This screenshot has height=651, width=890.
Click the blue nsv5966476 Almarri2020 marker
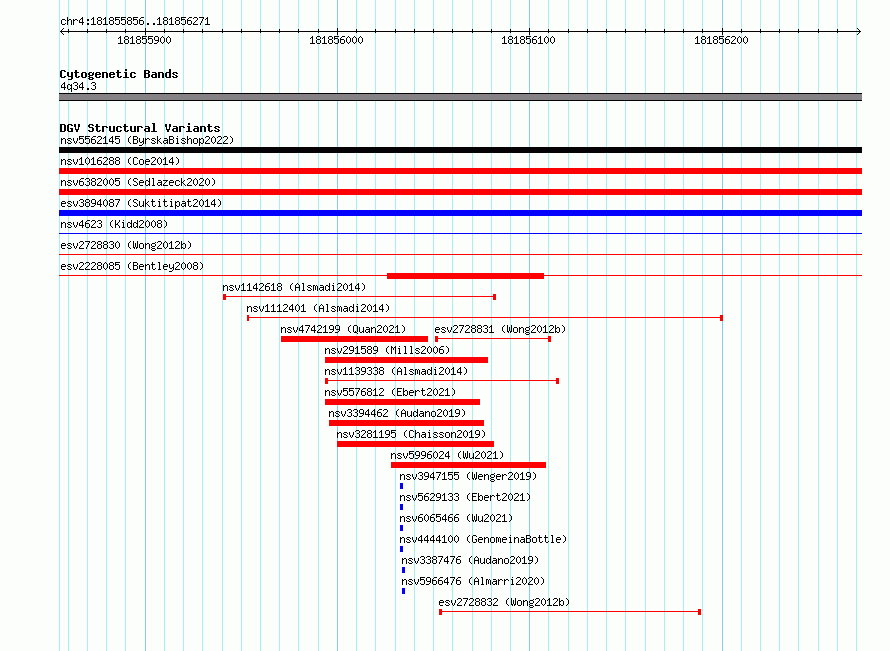(x=404, y=591)
